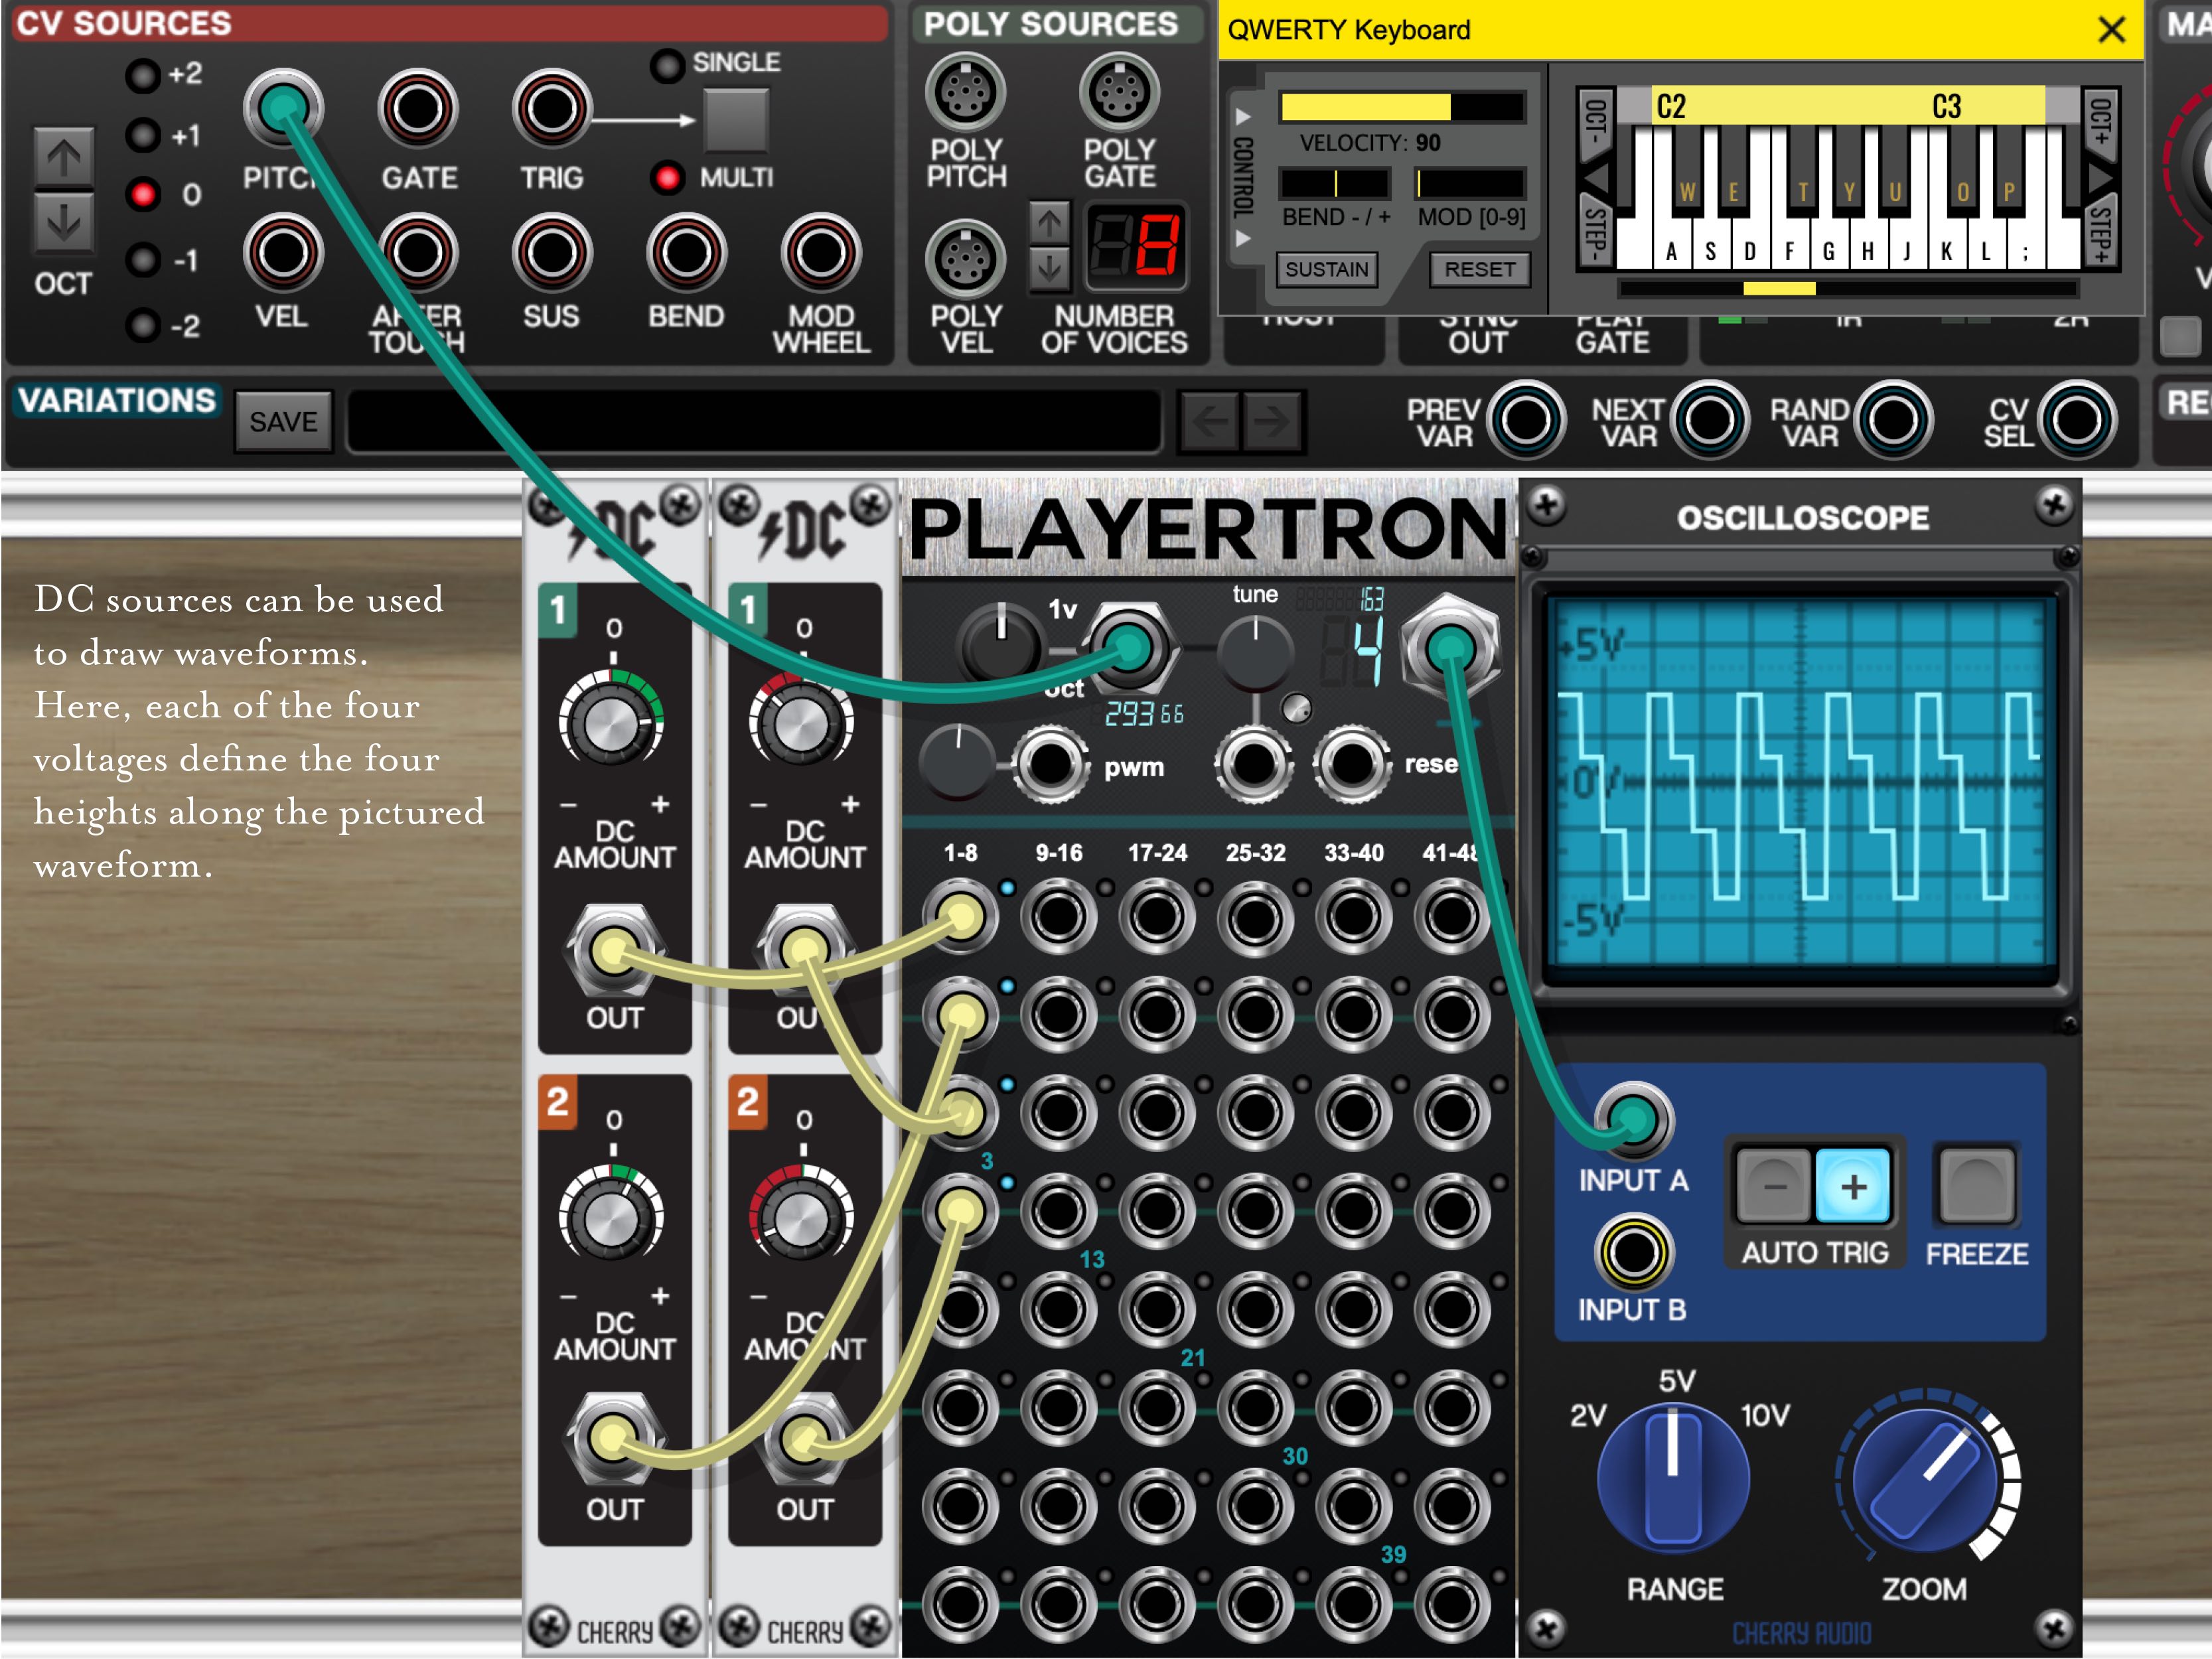Click the TRIG output jack

[551, 109]
